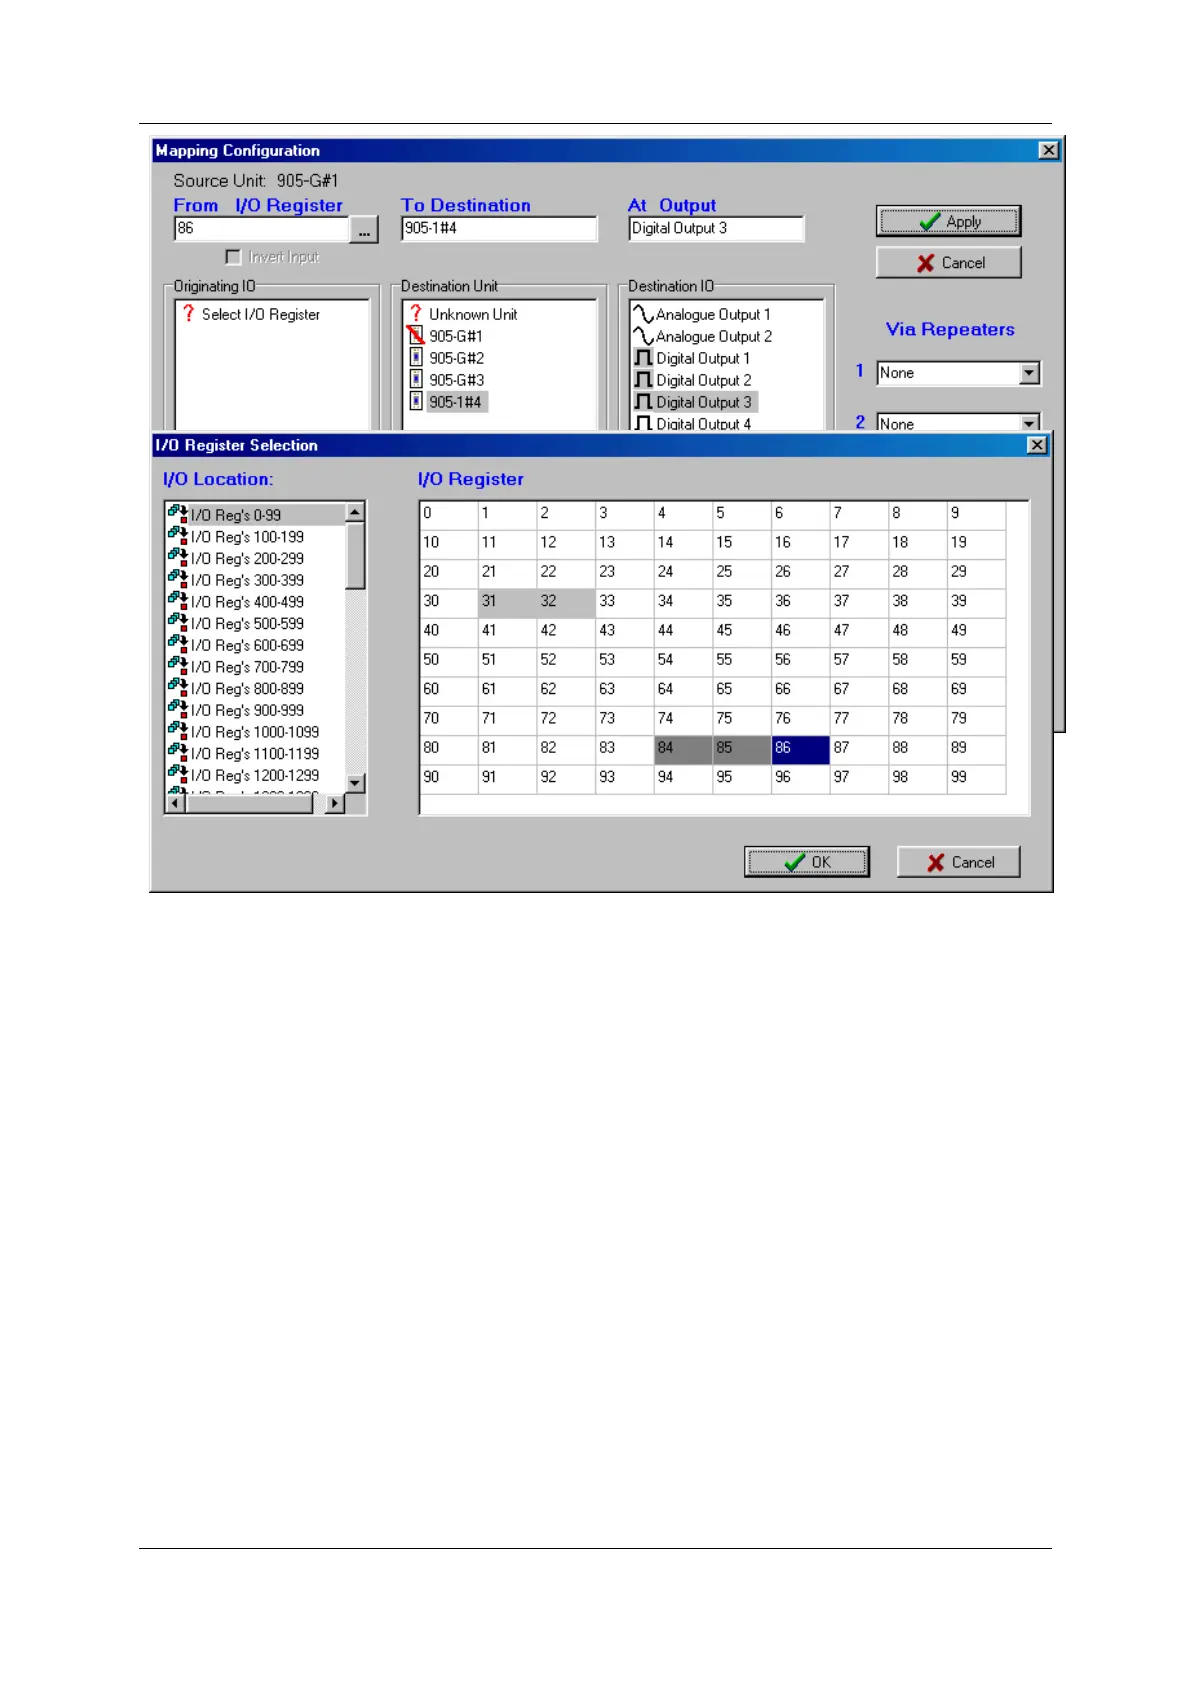Click the I/O Location horizontal scroll left arrow
1190x1684 pixels.
click(x=176, y=803)
